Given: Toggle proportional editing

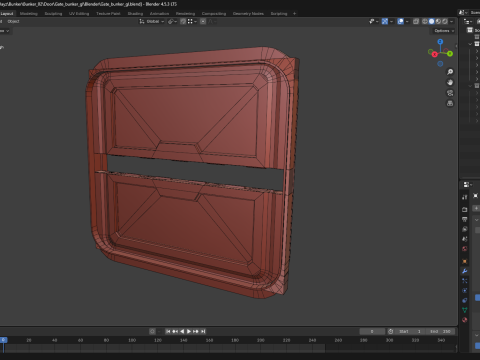Looking at the screenshot, I should [203, 21].
